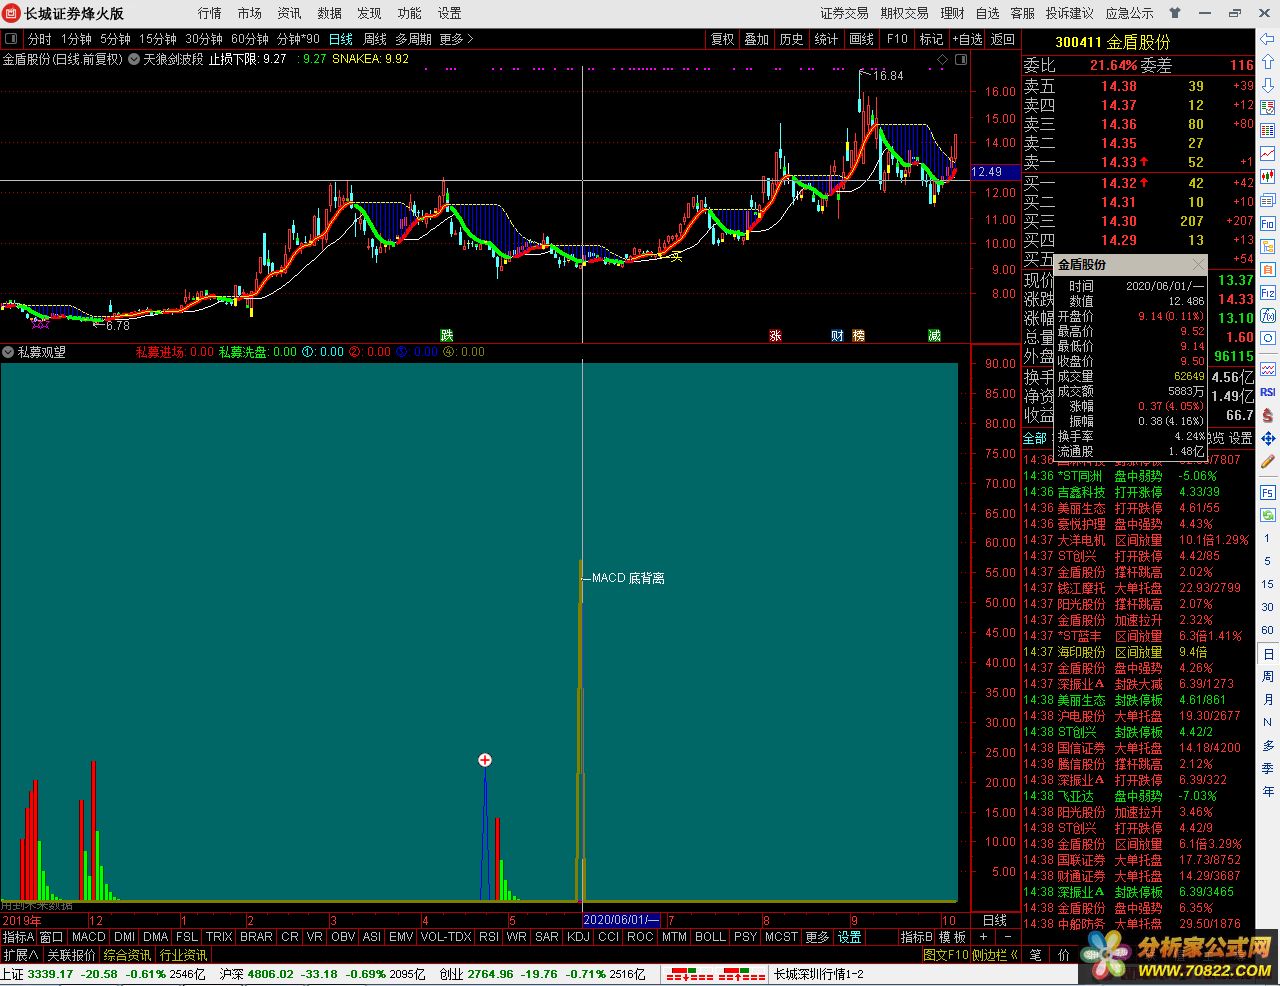Click the 画线 draw line button

[x=862, y=39]
